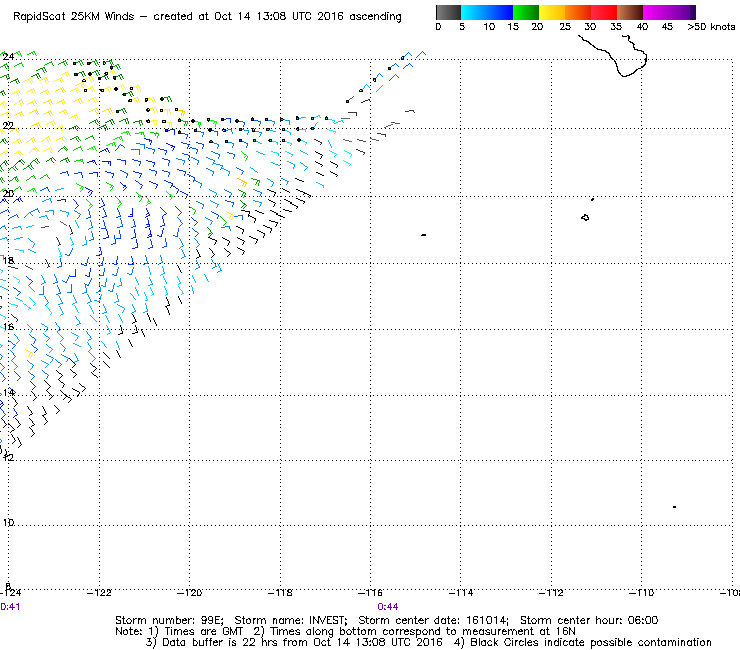Viewport: 740px width, 650px height.
Task: Click the "-114" longitude axis label
Action: click(x=461, y=593)
